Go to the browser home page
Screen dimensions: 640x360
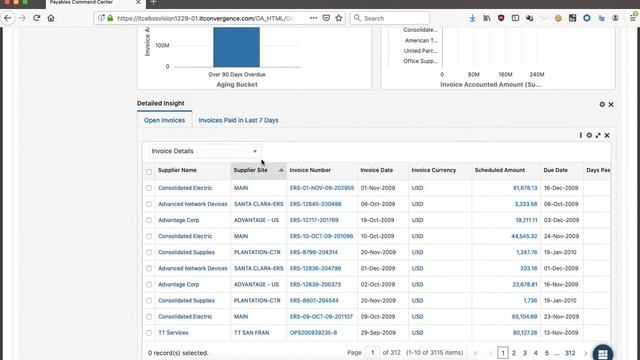pyautogui.click(x=51, y=18)
